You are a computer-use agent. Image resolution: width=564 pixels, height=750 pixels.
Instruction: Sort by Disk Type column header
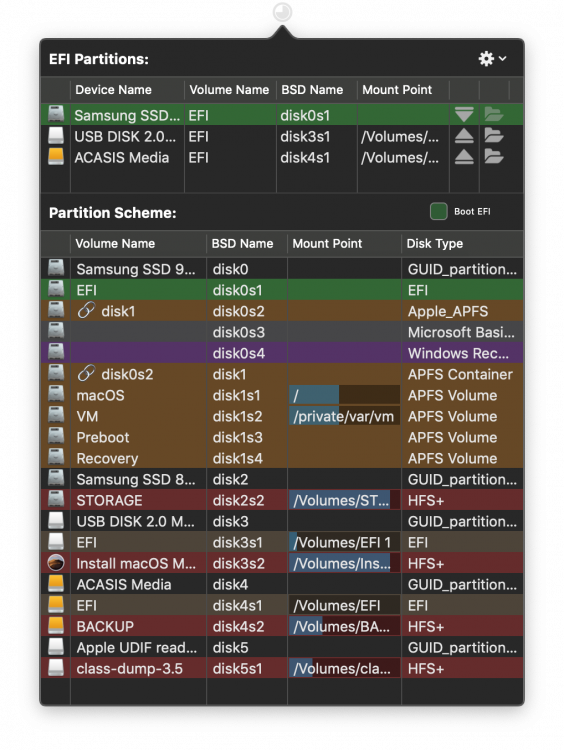point(462,243)
